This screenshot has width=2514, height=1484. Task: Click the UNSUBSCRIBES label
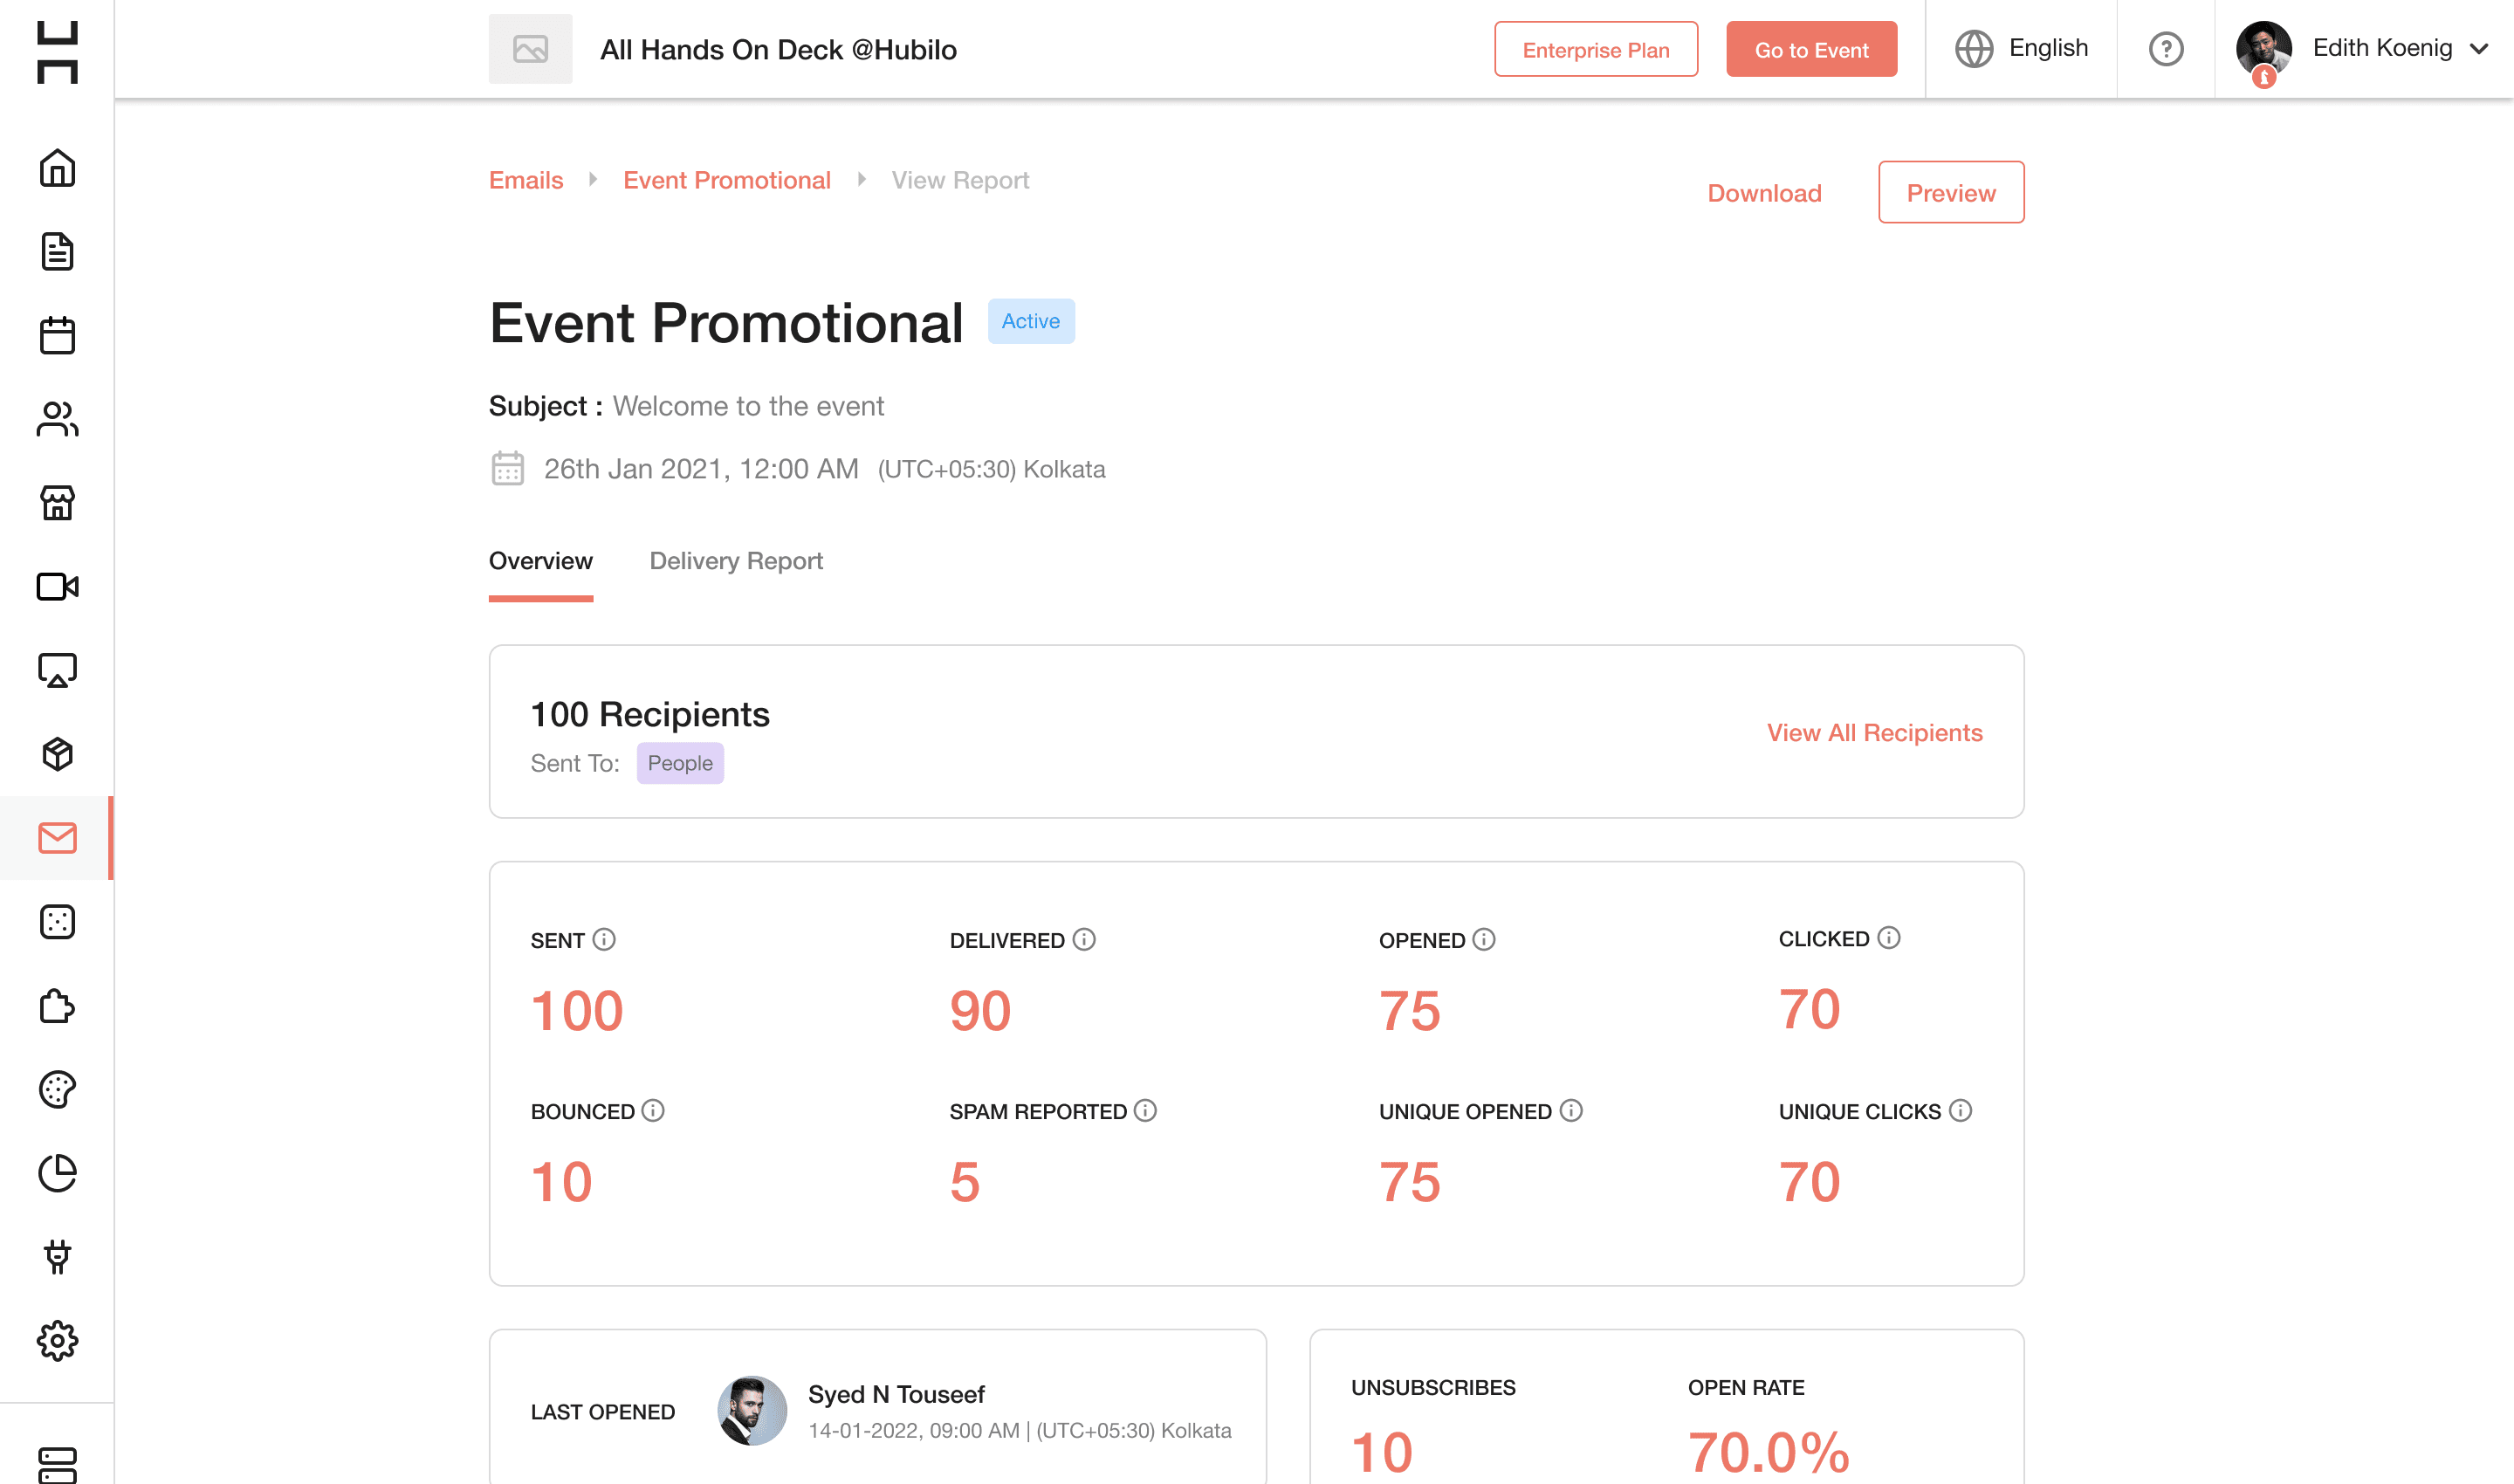point(1433,1388)
